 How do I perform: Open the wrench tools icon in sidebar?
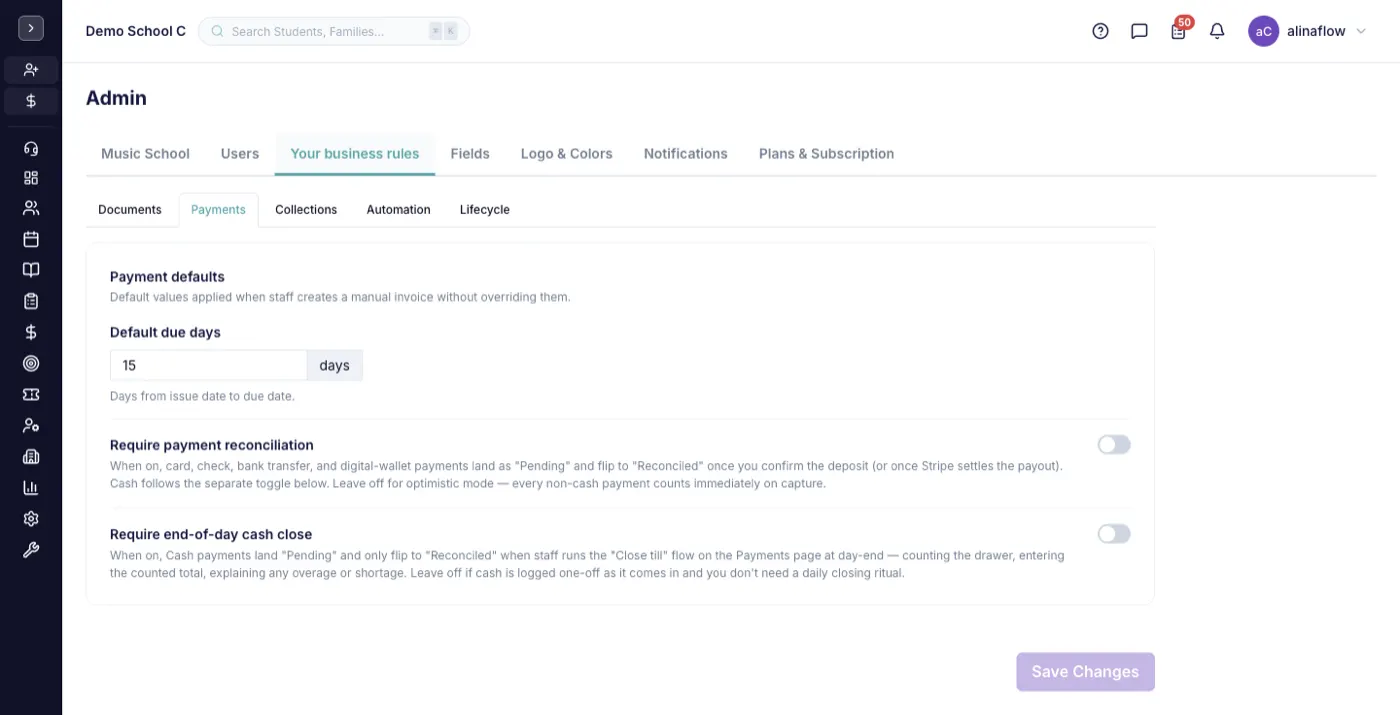click(31, 549)
